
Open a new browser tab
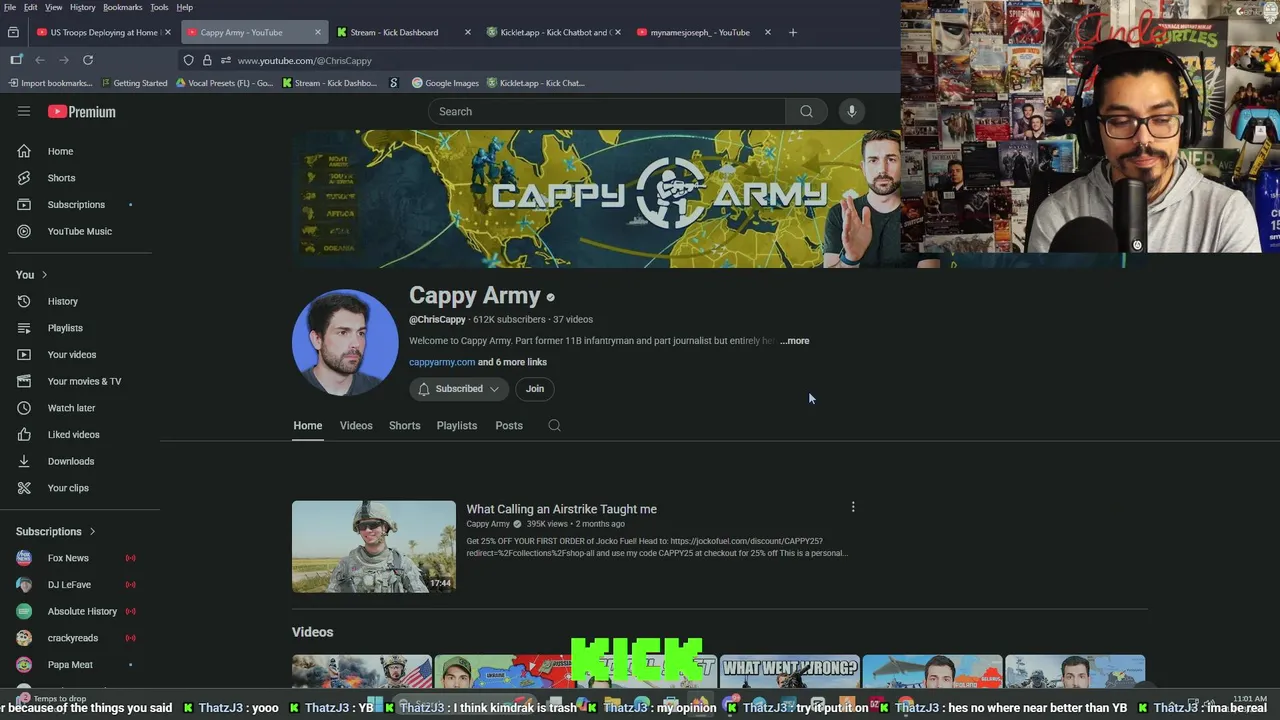792,32
